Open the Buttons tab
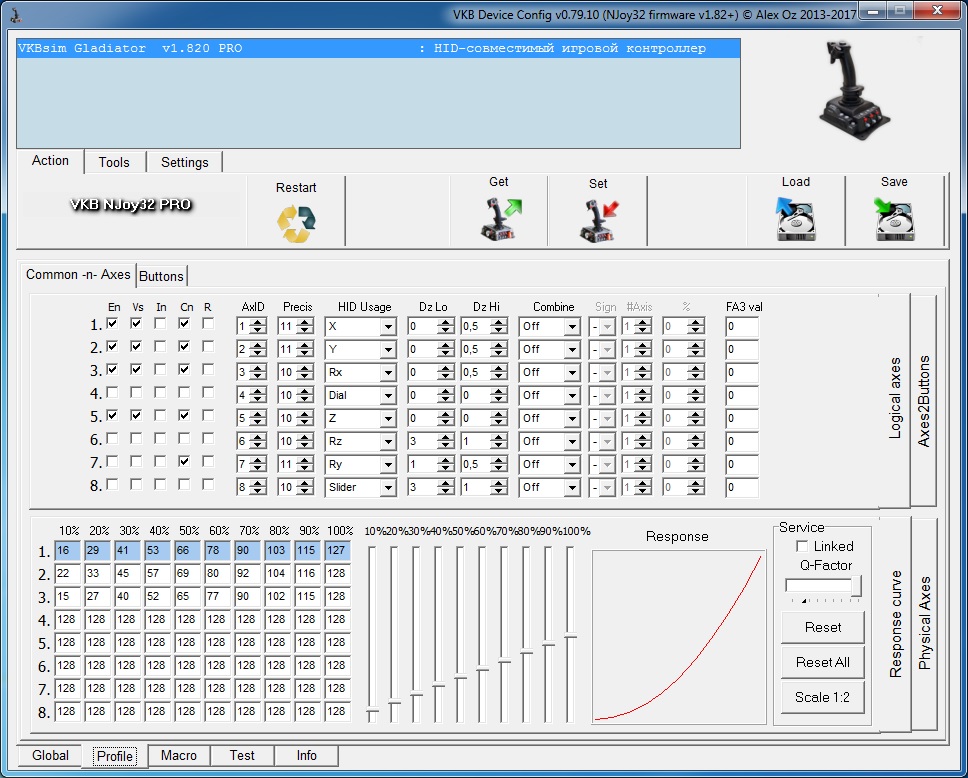Image resolution: width=968 pixels, height=778 pixels. coord(161,276)
